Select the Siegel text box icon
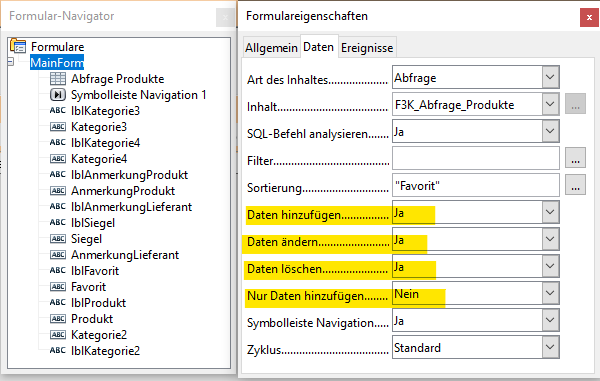This screenshot has height=381, width=600. tap(58, 239)
